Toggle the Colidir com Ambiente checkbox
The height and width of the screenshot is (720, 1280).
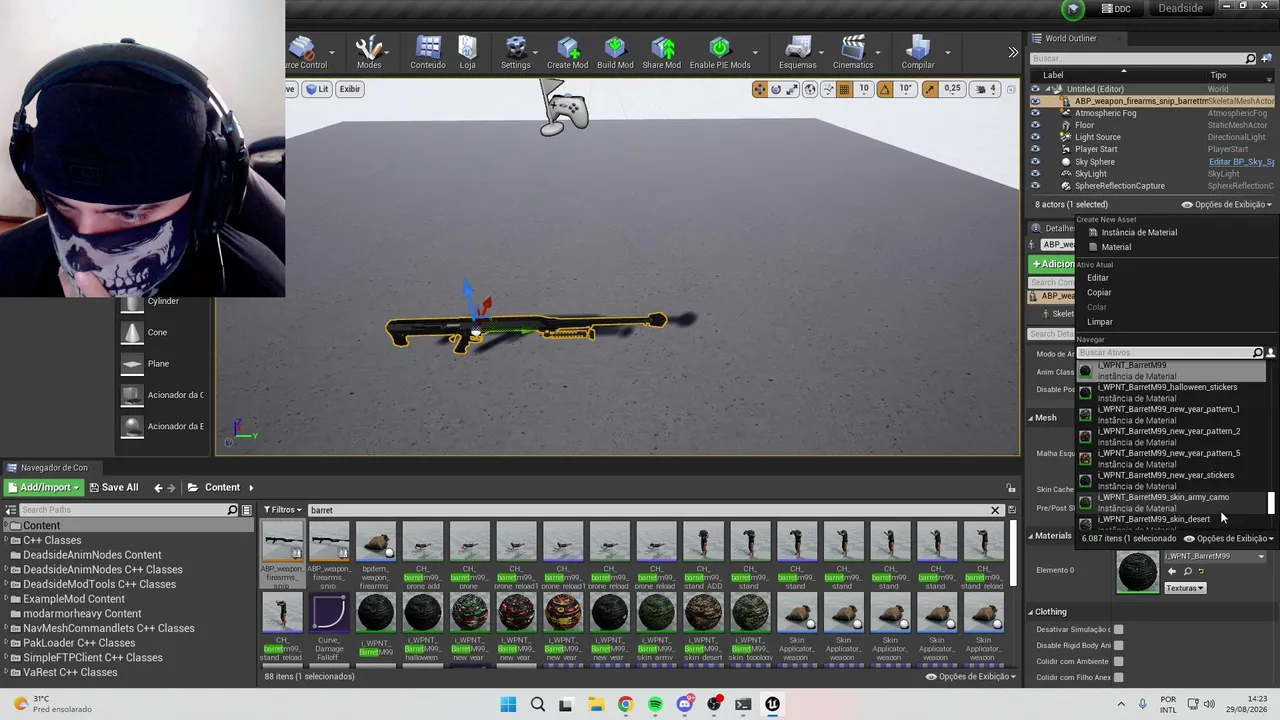[1118, 661]
